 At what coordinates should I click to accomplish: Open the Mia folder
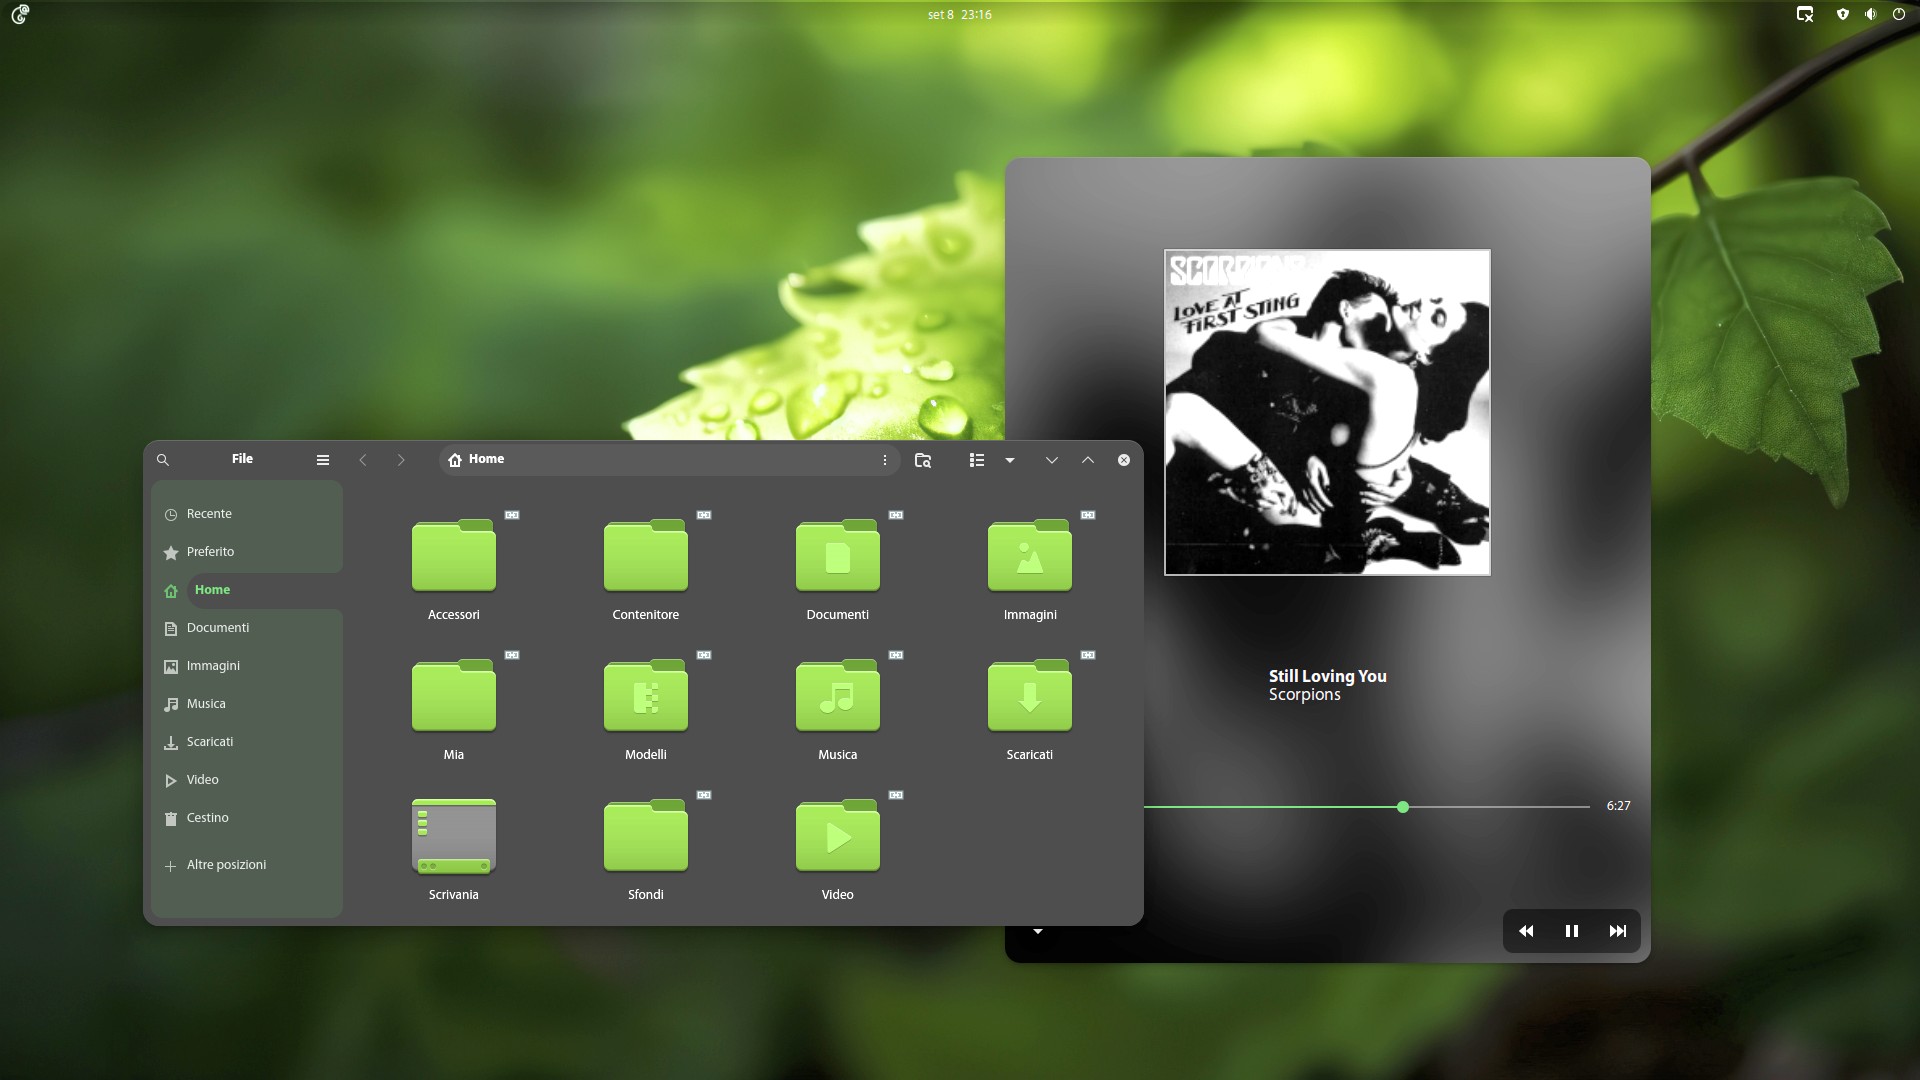(454, 695)
